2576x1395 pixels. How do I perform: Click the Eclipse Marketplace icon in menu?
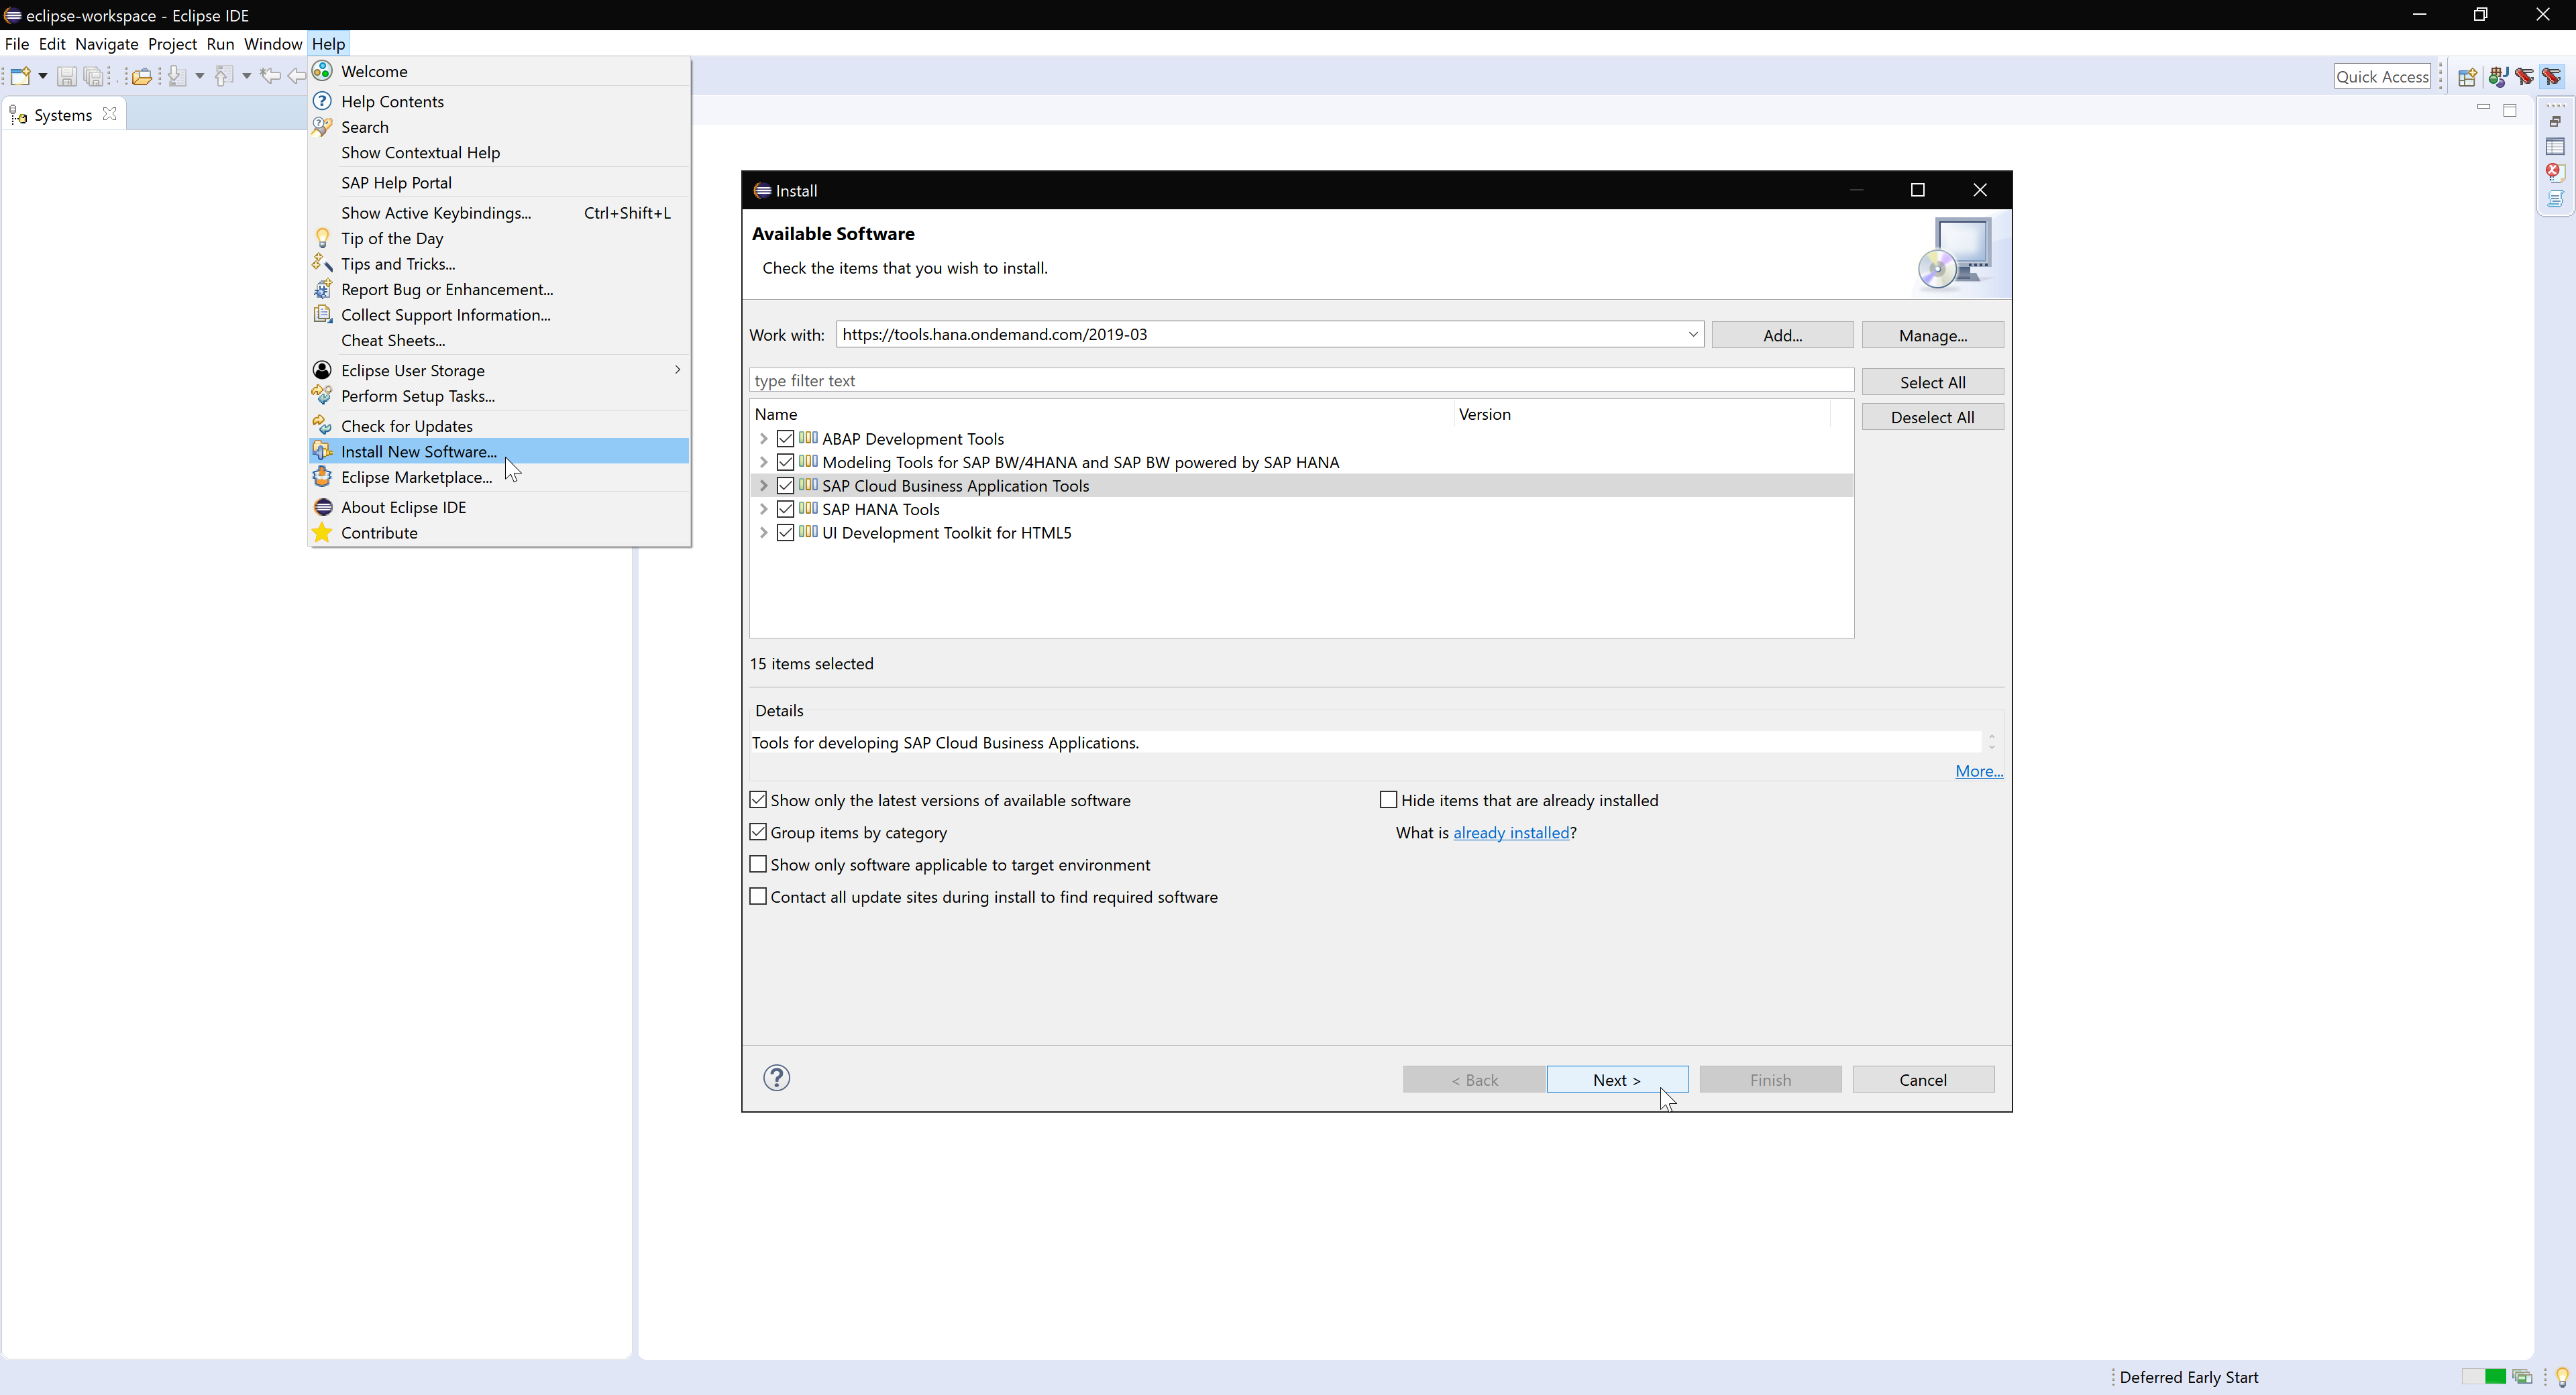pyautogui.click(x=322, y=477)
